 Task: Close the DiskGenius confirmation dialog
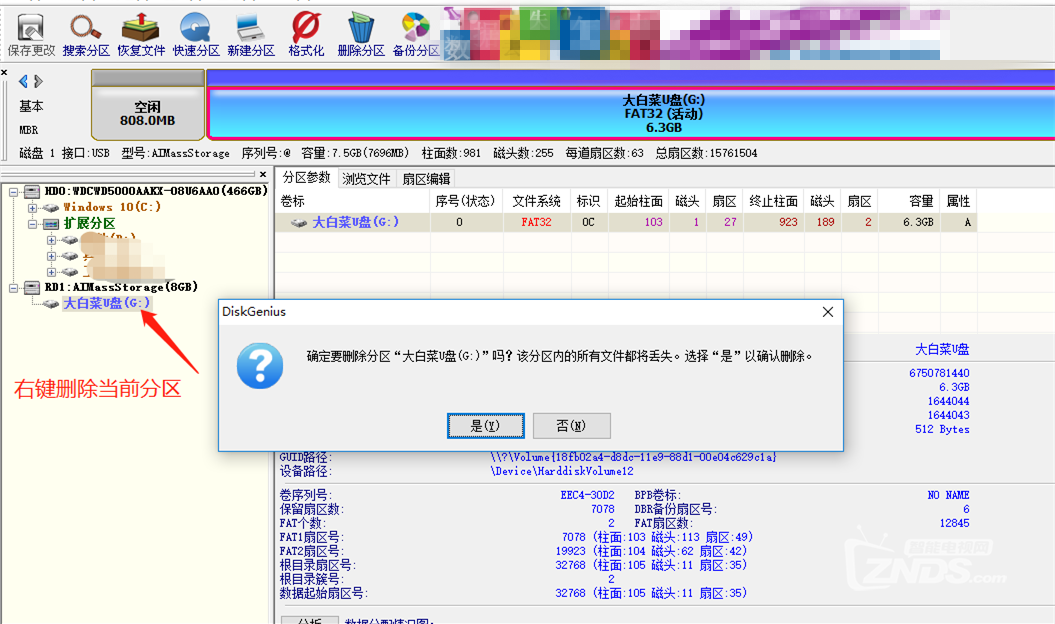pos(828,312)
